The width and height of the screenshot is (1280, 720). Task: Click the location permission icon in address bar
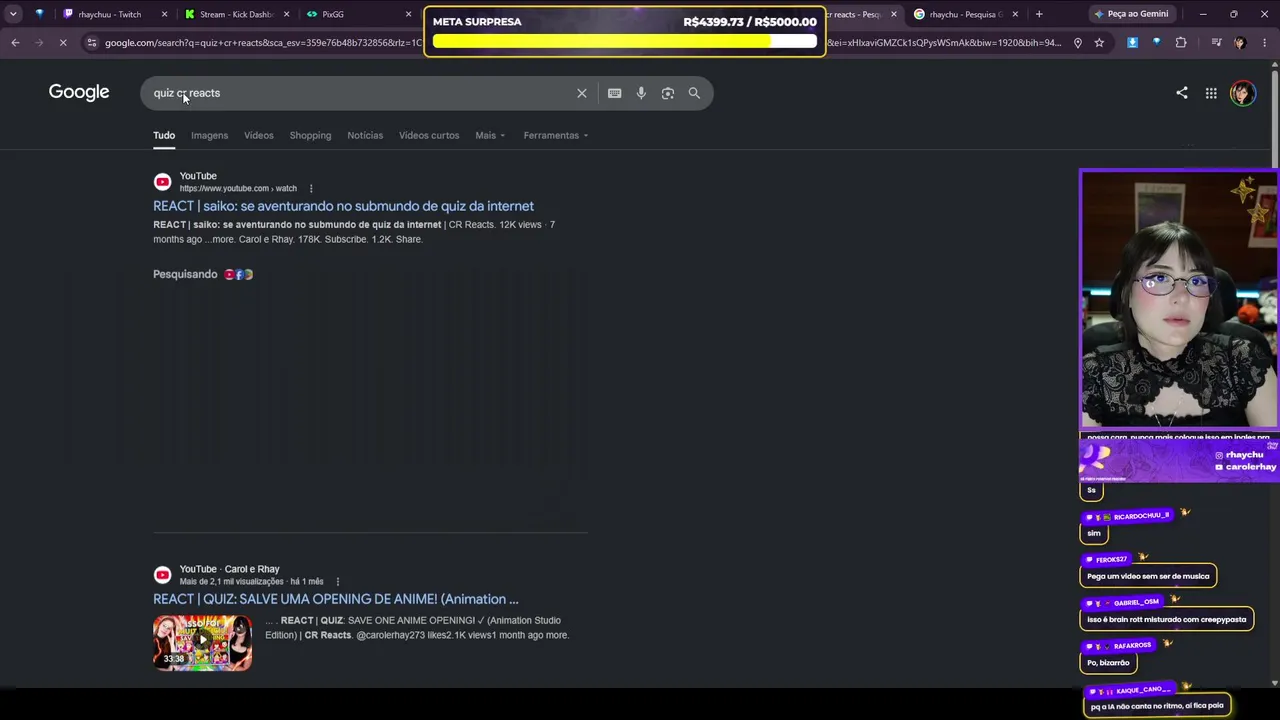[1077, 43]
